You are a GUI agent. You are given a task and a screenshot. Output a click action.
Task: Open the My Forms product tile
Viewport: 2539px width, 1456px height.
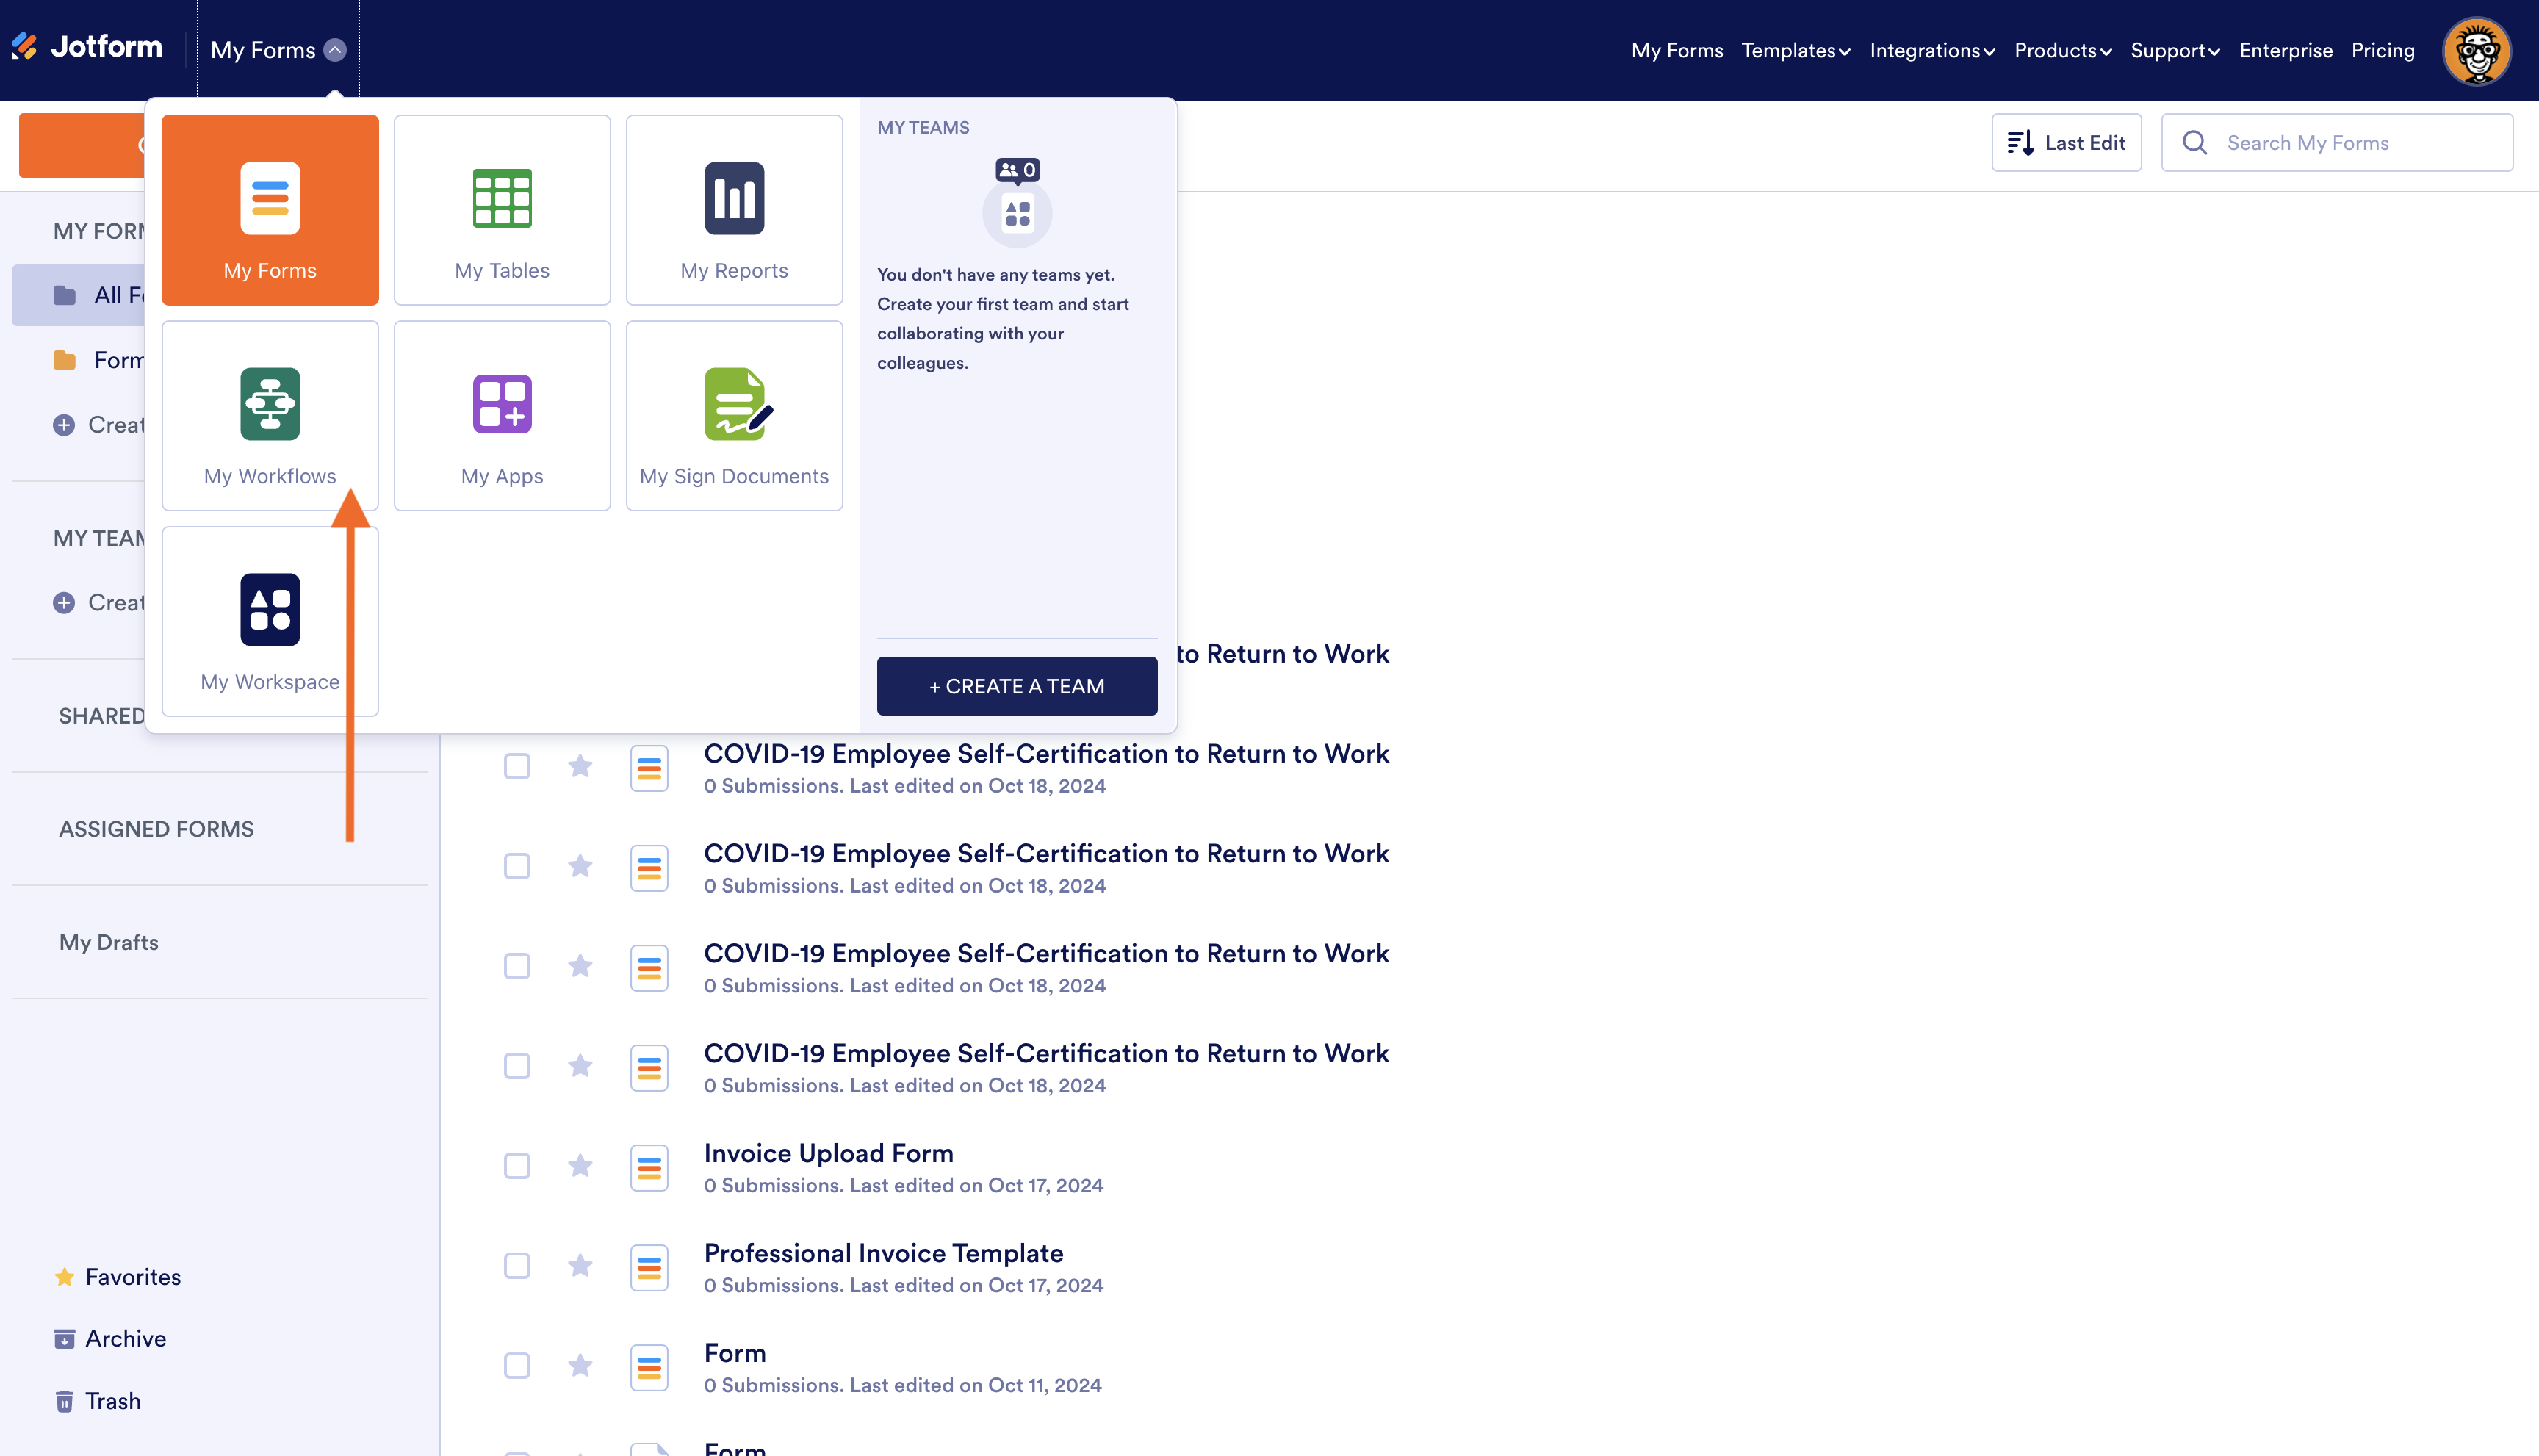(x=270, y=210)
